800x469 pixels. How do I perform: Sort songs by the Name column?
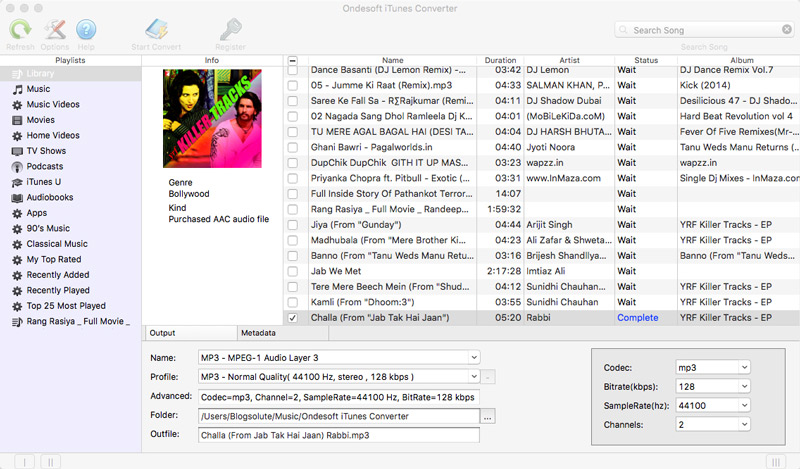[x=392, y=60]
